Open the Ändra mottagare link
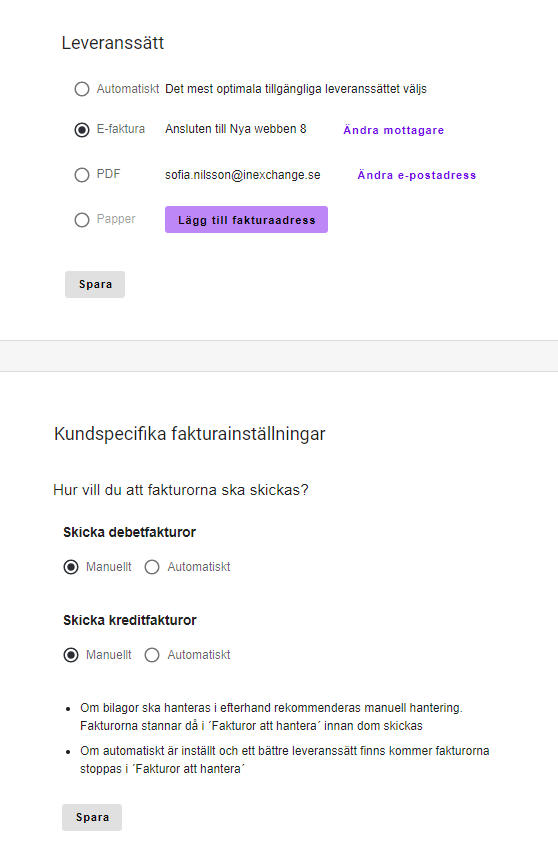The image size is (558, 855). pos(393,130)
